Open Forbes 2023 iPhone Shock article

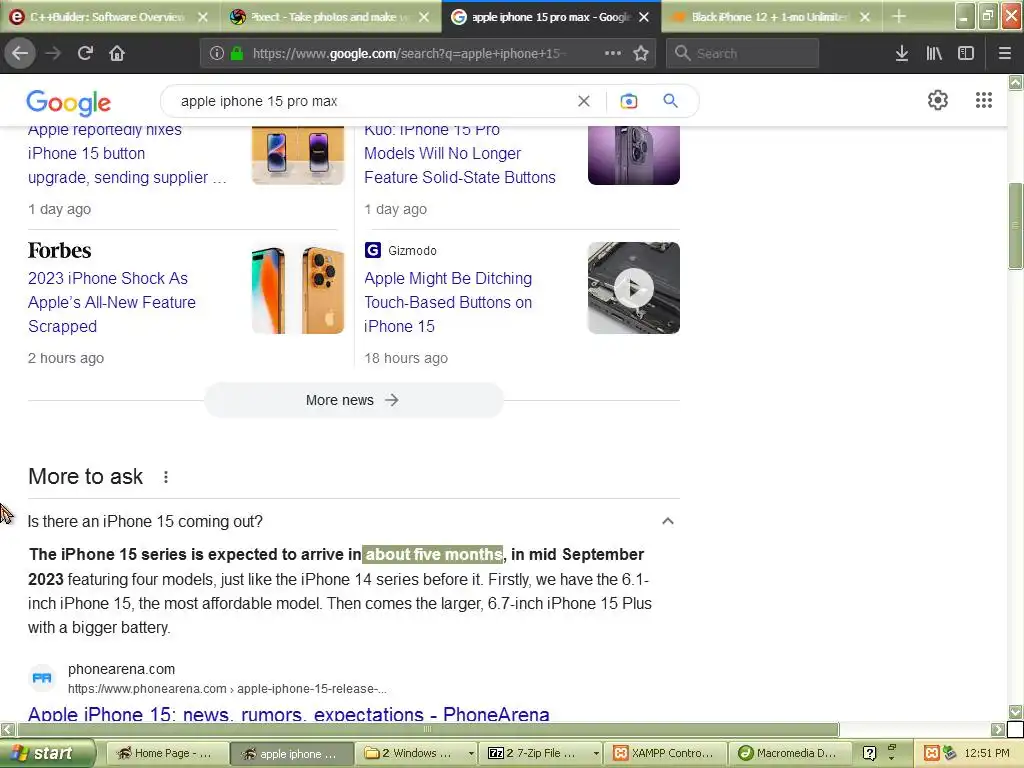112,302
